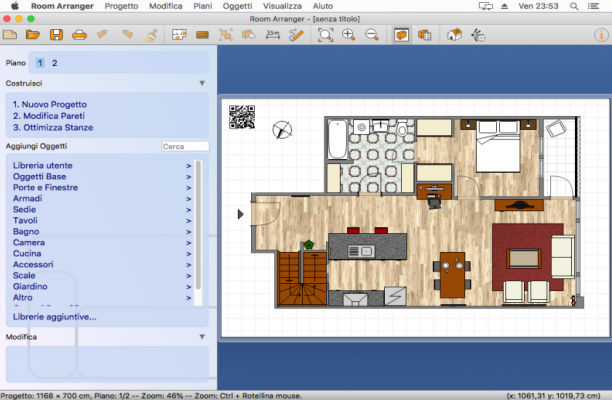This screenshot has height=400, width=612.
Task: Click the object list boxes icon
Action: pyautogui.click(x=425, y=35)
